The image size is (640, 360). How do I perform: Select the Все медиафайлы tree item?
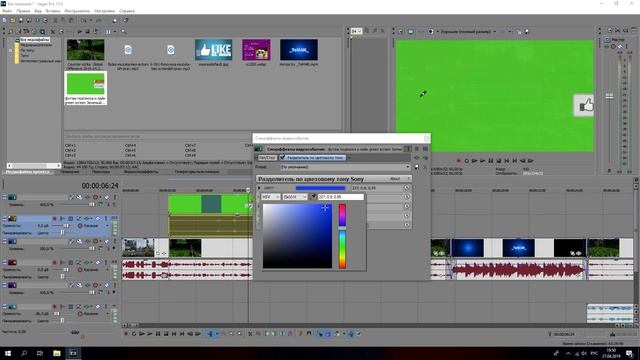point(35,40)
